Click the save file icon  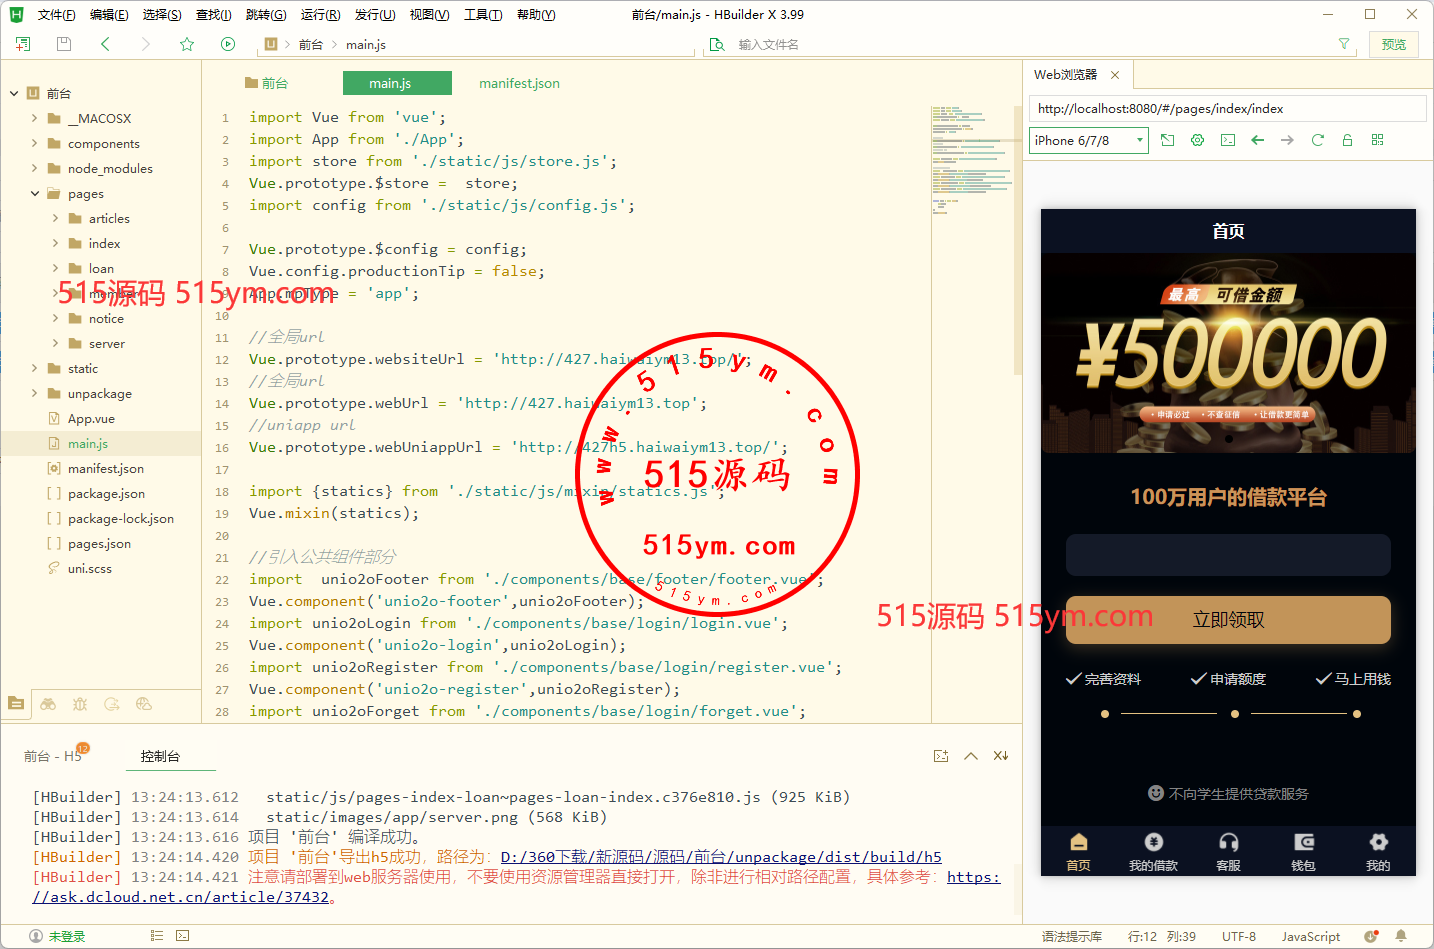point(64,44)
